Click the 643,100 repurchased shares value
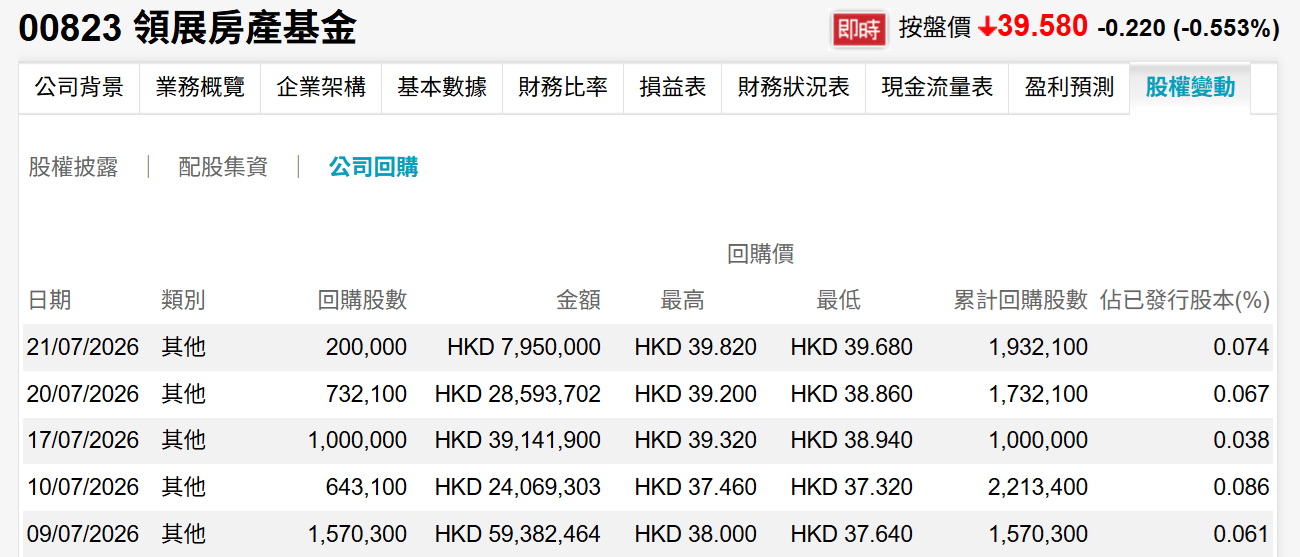This screenshot has height=557, width=1300. (x=366, y=487)
